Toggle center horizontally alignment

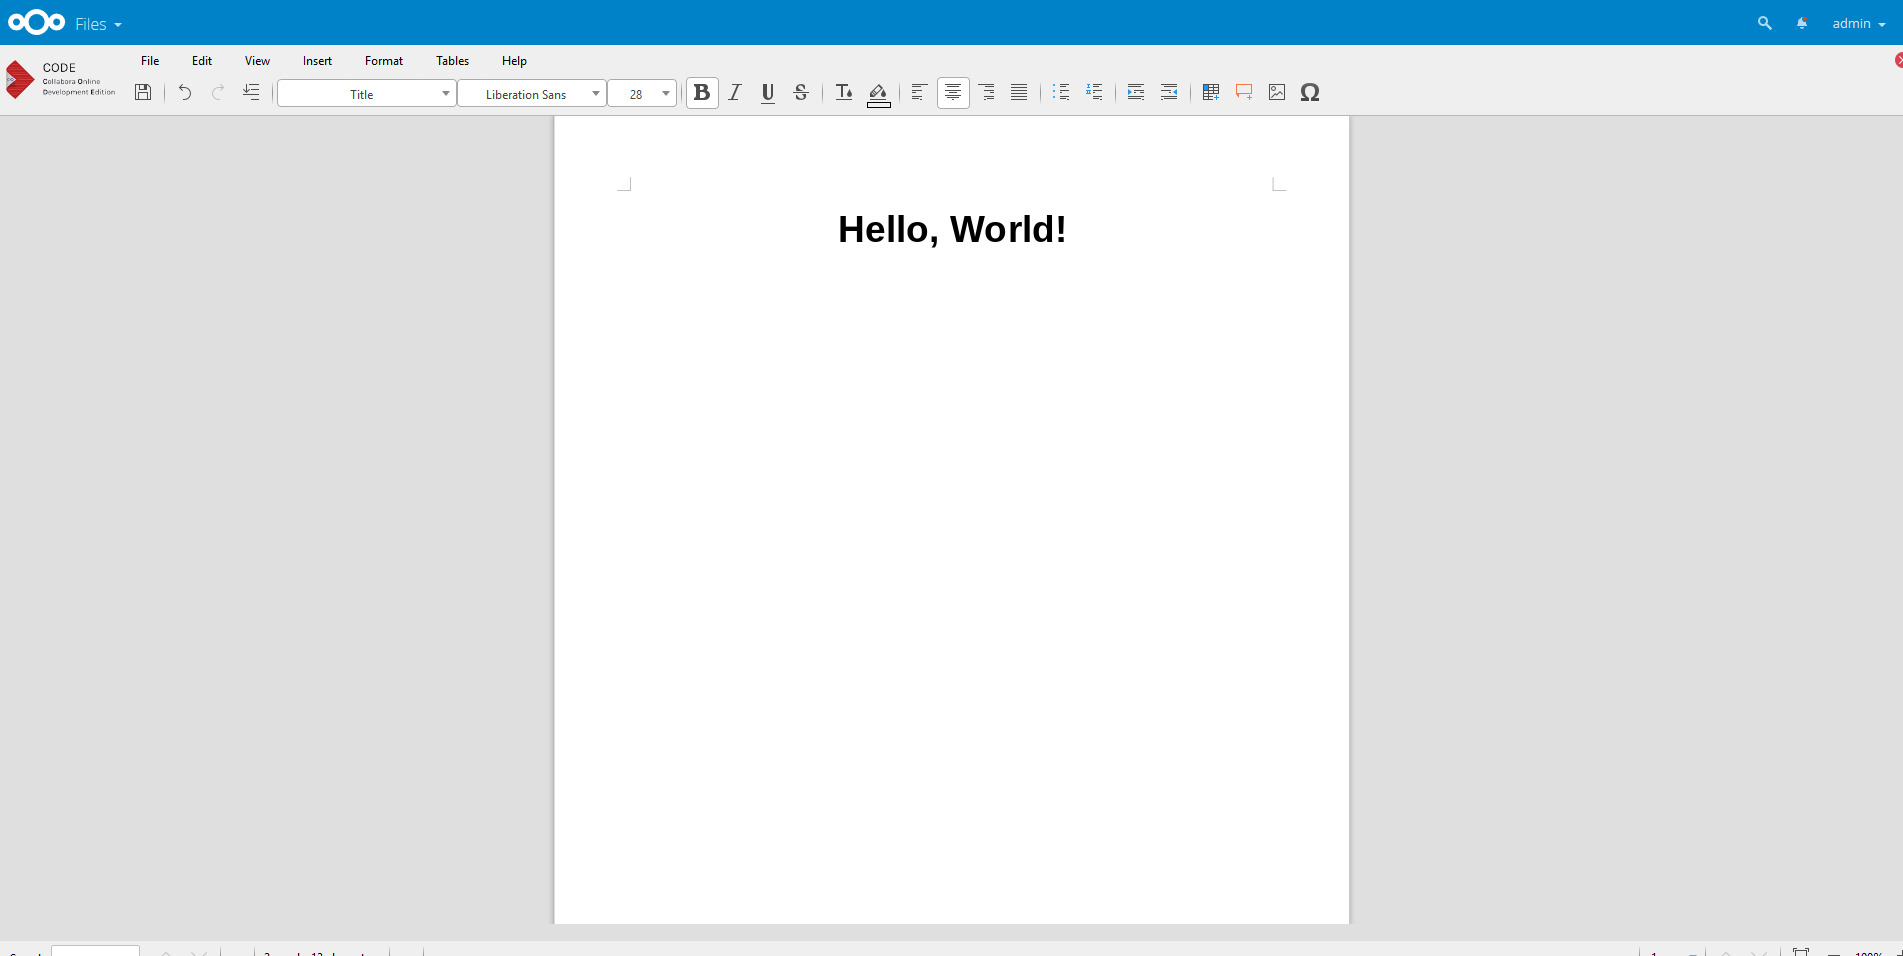(x=953, y=92)
